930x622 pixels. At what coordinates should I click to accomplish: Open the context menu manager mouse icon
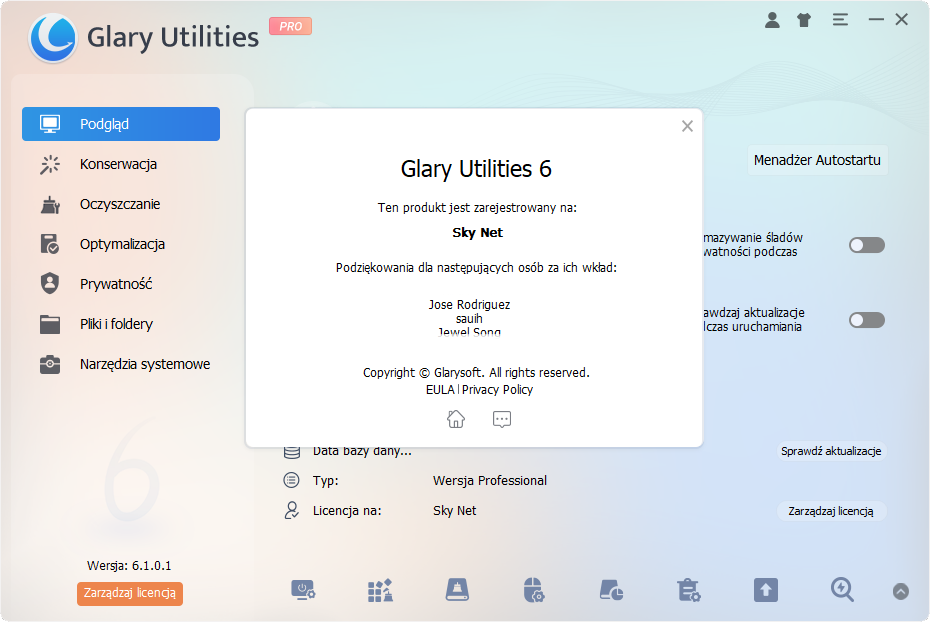click(534, 591)
